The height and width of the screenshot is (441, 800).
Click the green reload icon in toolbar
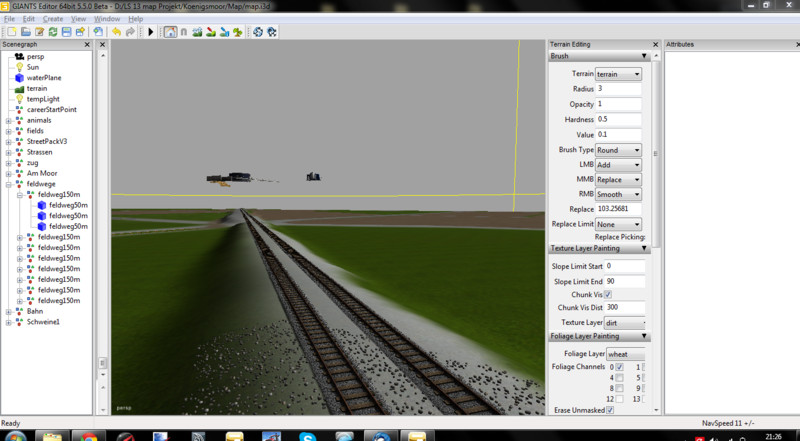point(52,32)
